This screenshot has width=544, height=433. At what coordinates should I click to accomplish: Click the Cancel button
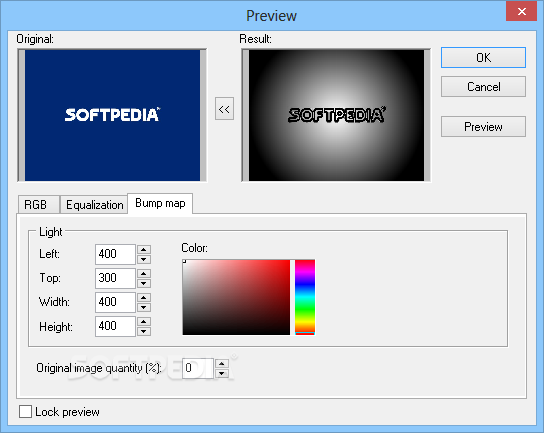483,86
